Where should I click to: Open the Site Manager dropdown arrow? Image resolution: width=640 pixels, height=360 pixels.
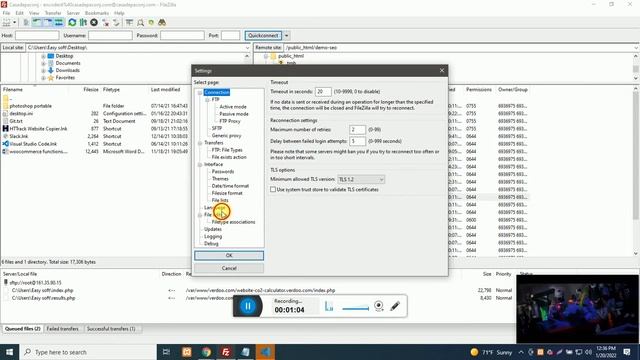(x=15, y=22)
